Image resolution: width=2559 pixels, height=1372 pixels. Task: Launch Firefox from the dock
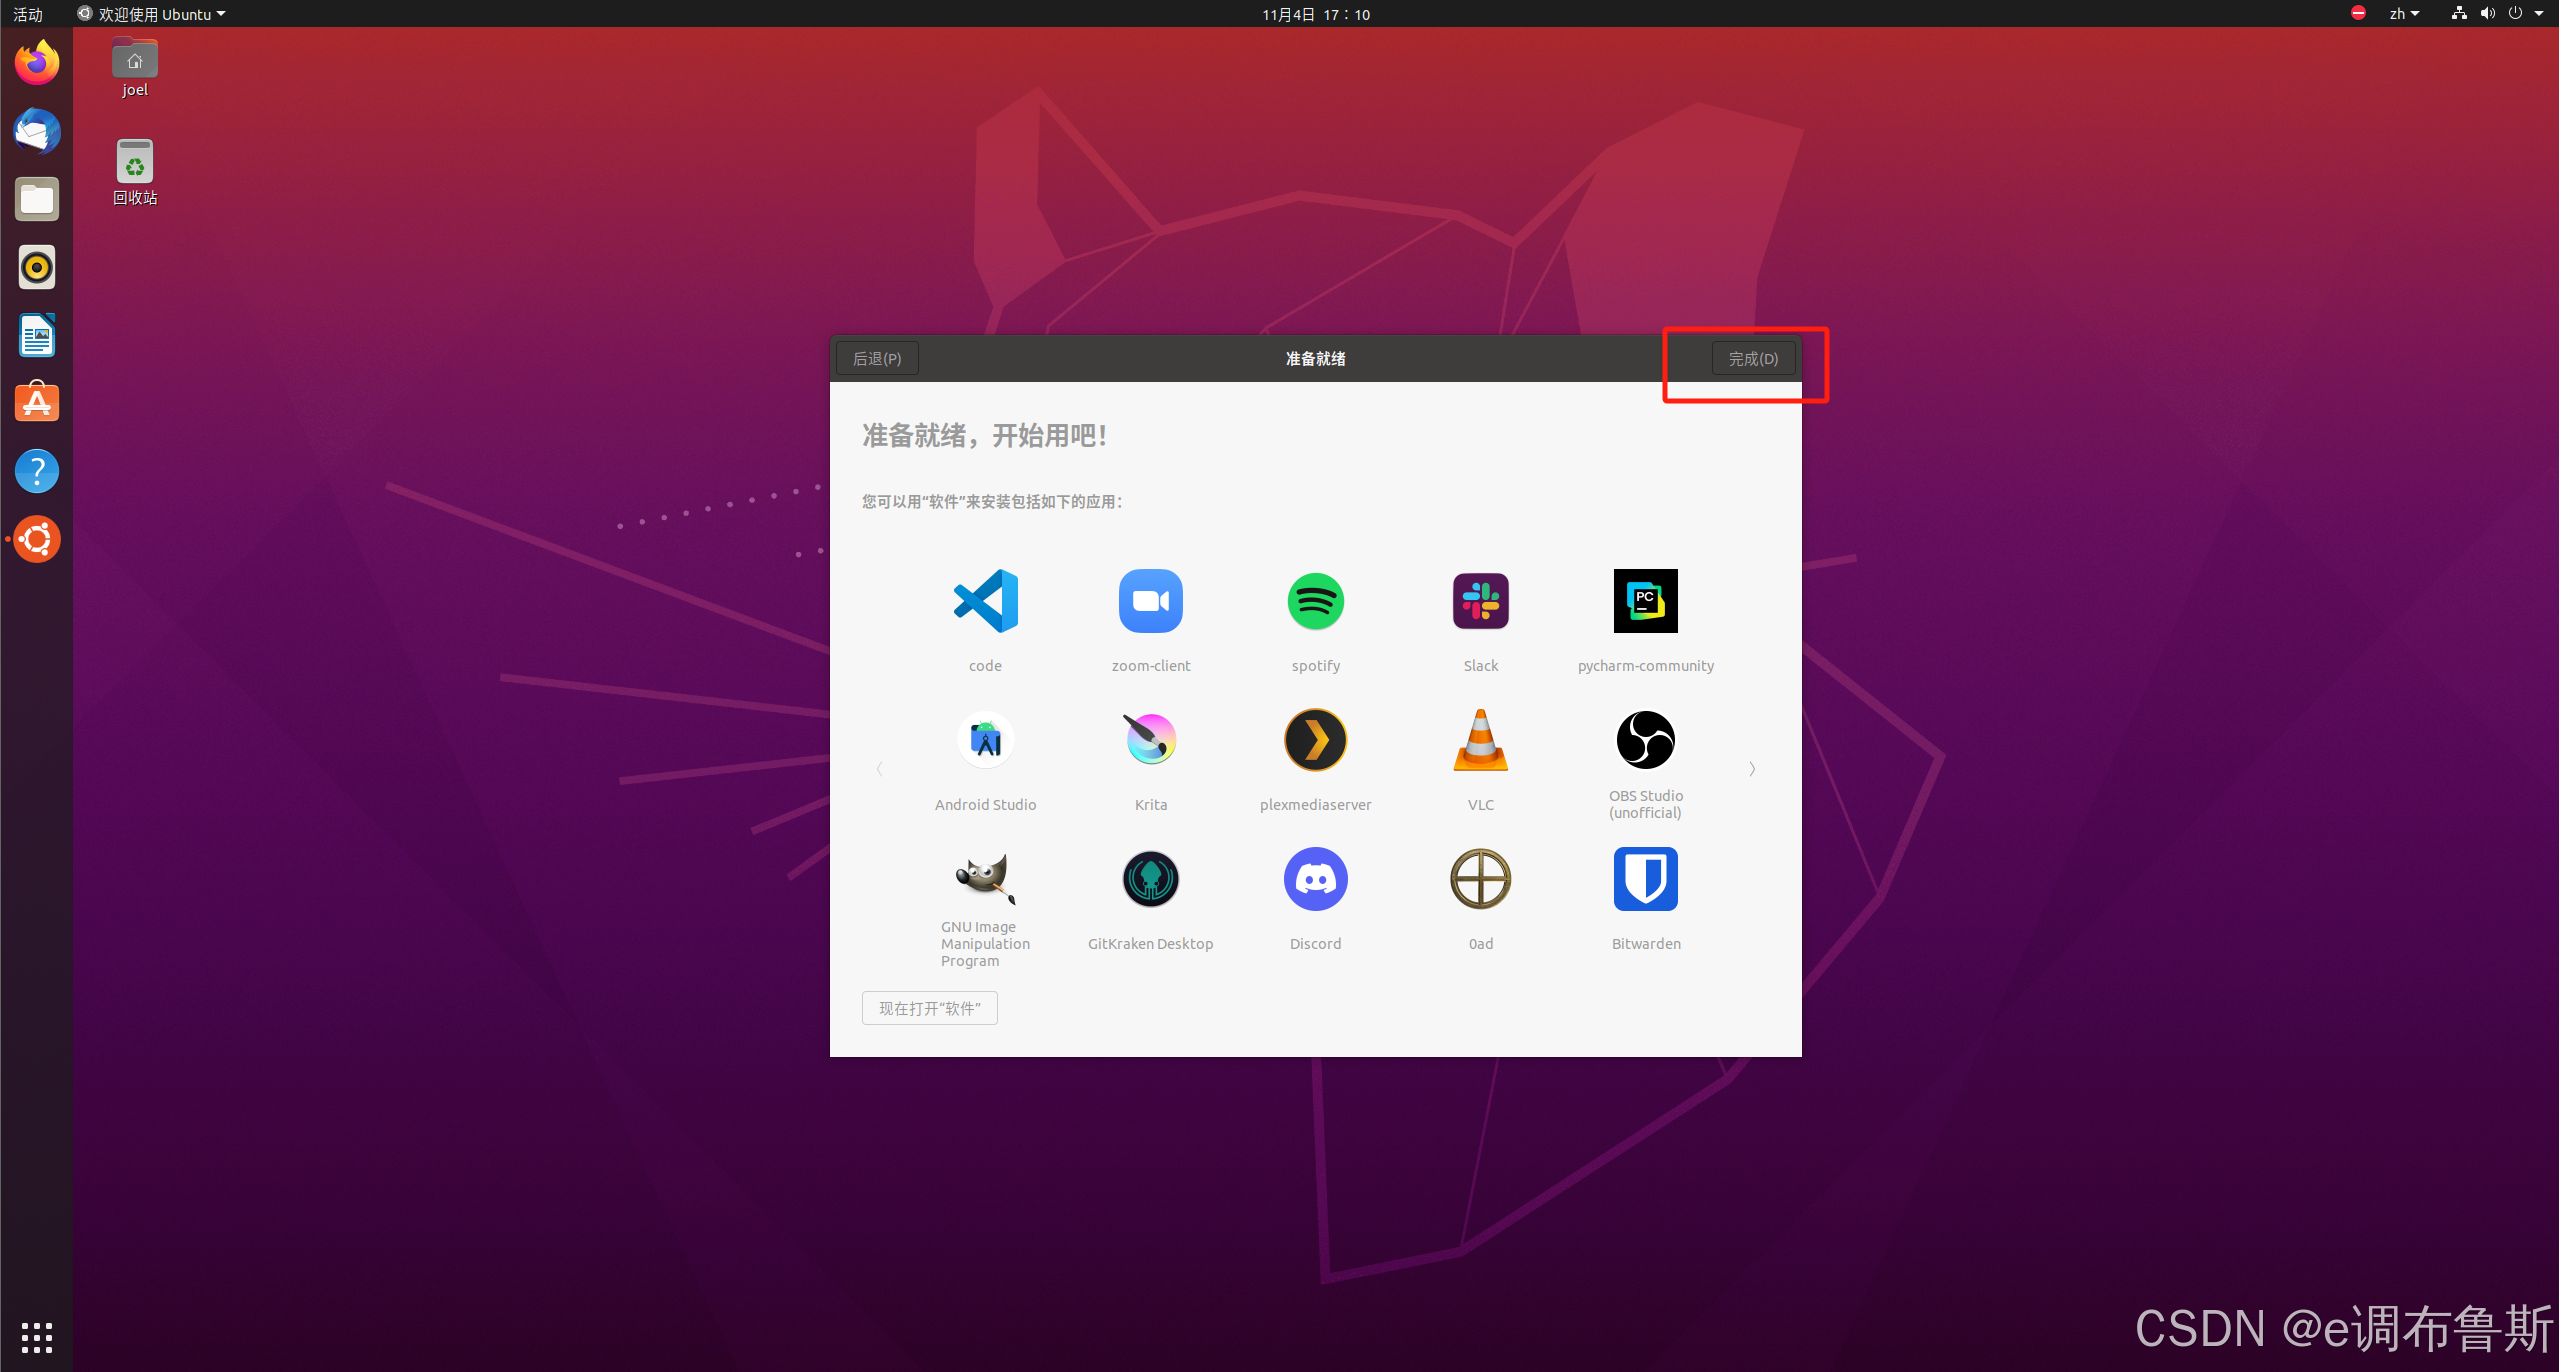tap(37, 63)
